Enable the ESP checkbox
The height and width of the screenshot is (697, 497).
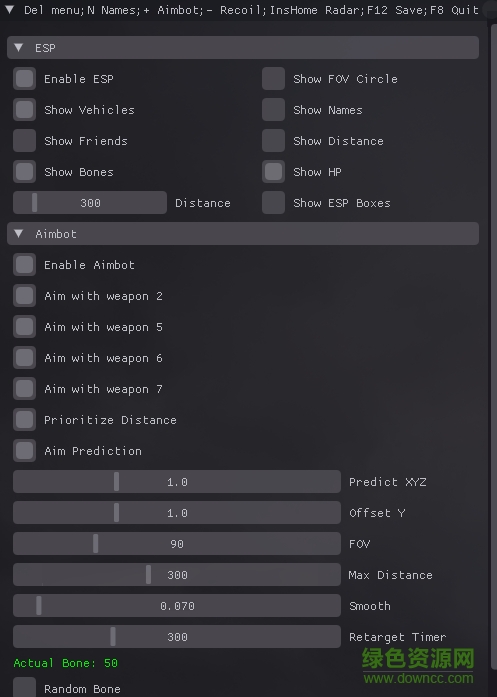[24, 79]
